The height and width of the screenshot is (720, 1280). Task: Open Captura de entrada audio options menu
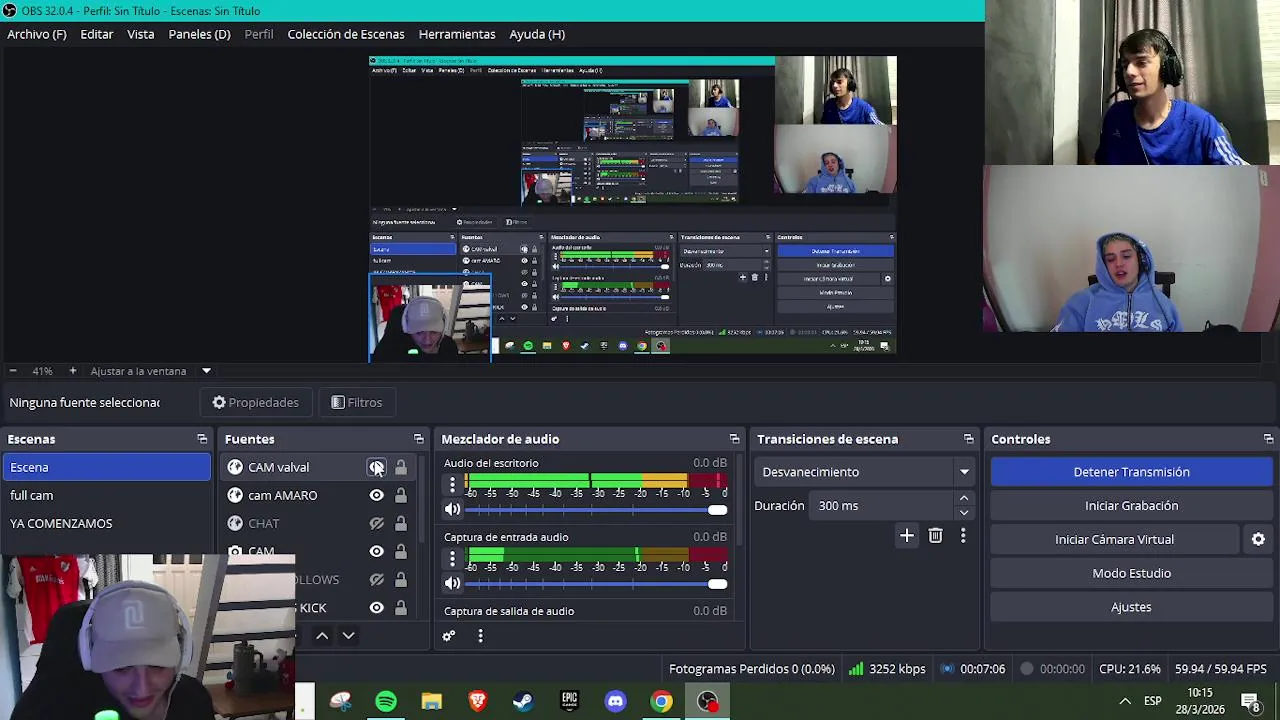pyautogui.click(x=452, y=560)
